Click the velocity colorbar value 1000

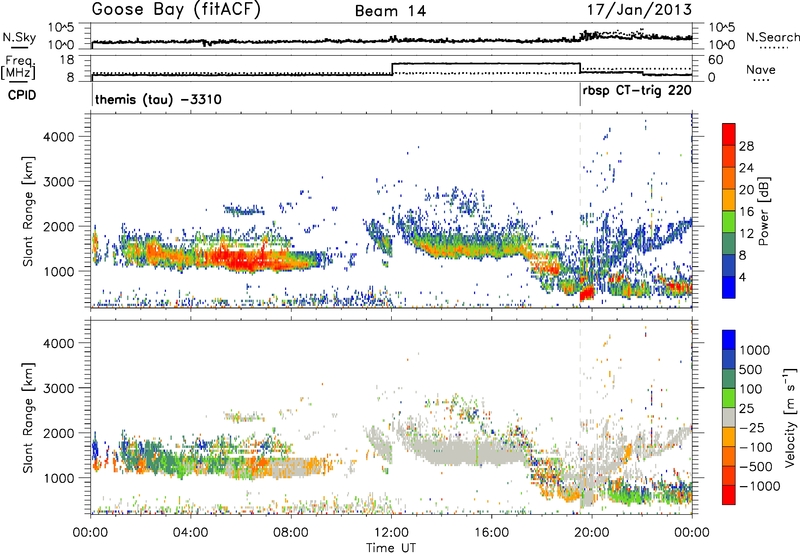[x=754, y=350]
